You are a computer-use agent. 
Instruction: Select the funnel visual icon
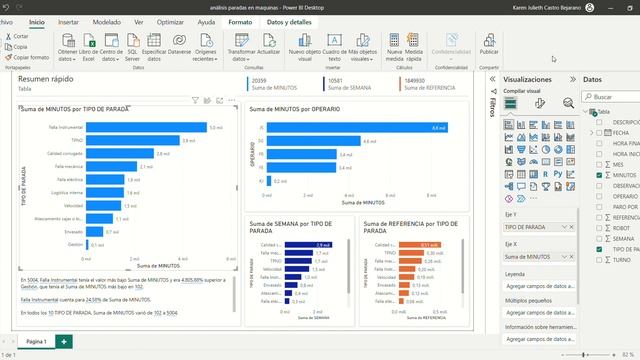point(521,150)
